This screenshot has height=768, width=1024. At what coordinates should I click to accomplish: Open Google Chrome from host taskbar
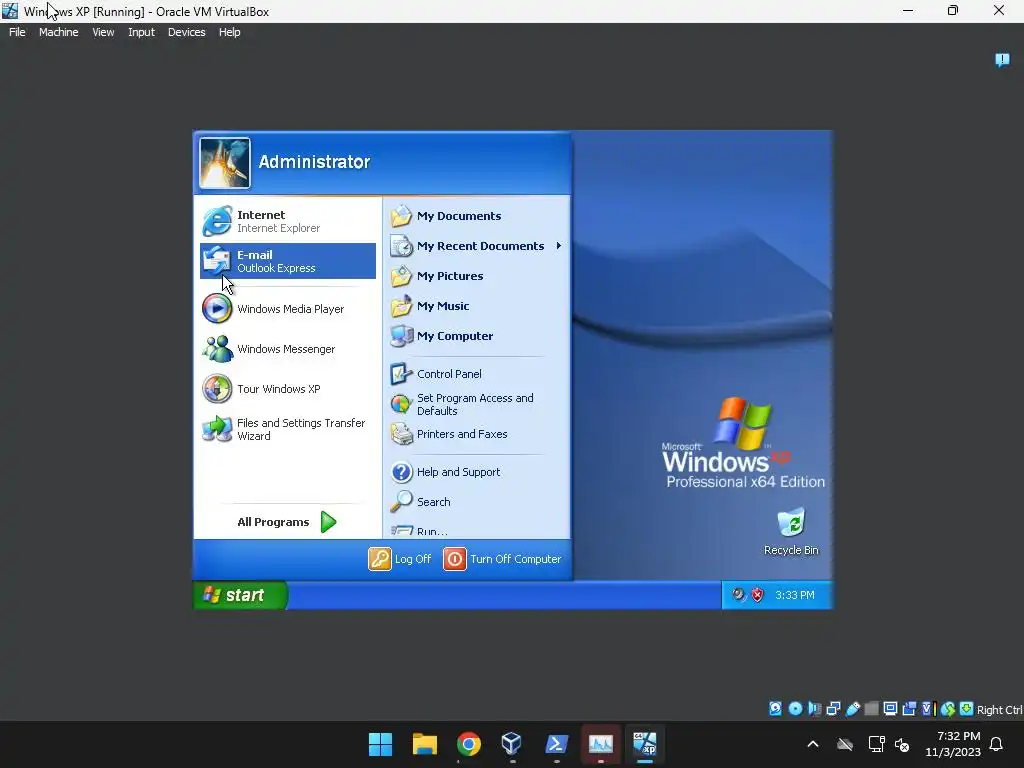coord(468,744)
